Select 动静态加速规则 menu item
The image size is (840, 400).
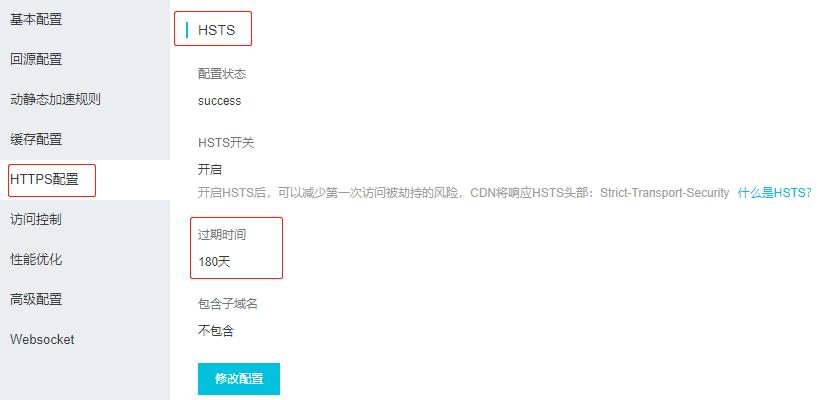pyautogui.click(x=55, y=99)
